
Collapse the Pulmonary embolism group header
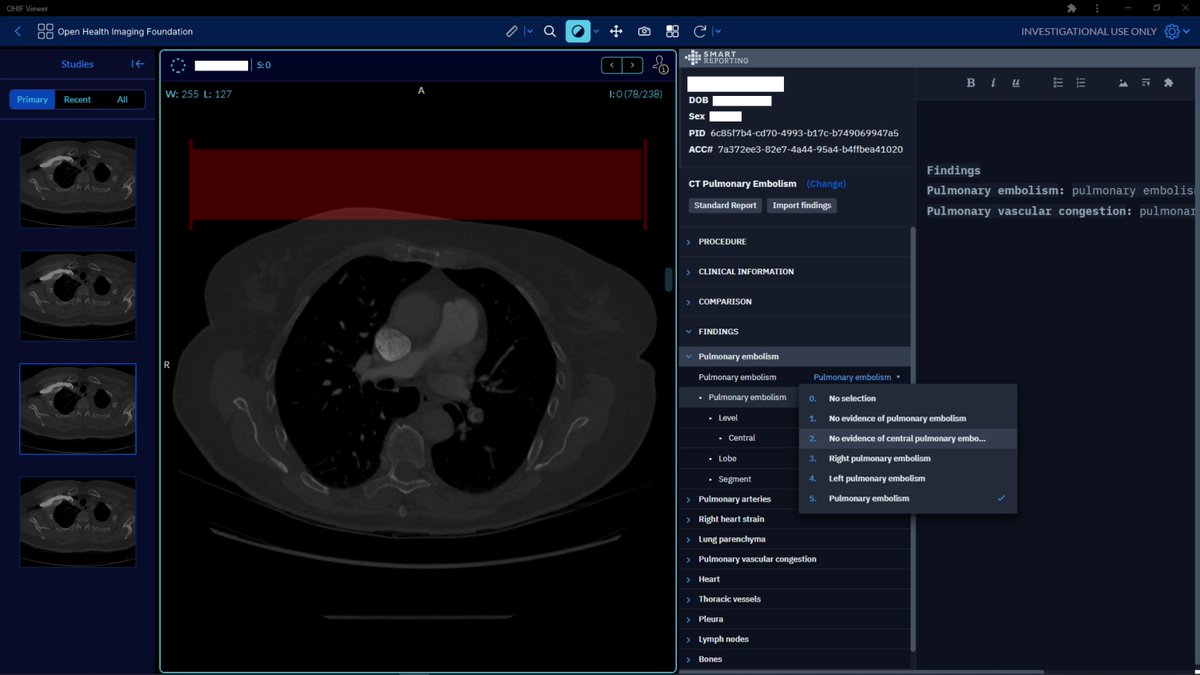pos(796,357)
